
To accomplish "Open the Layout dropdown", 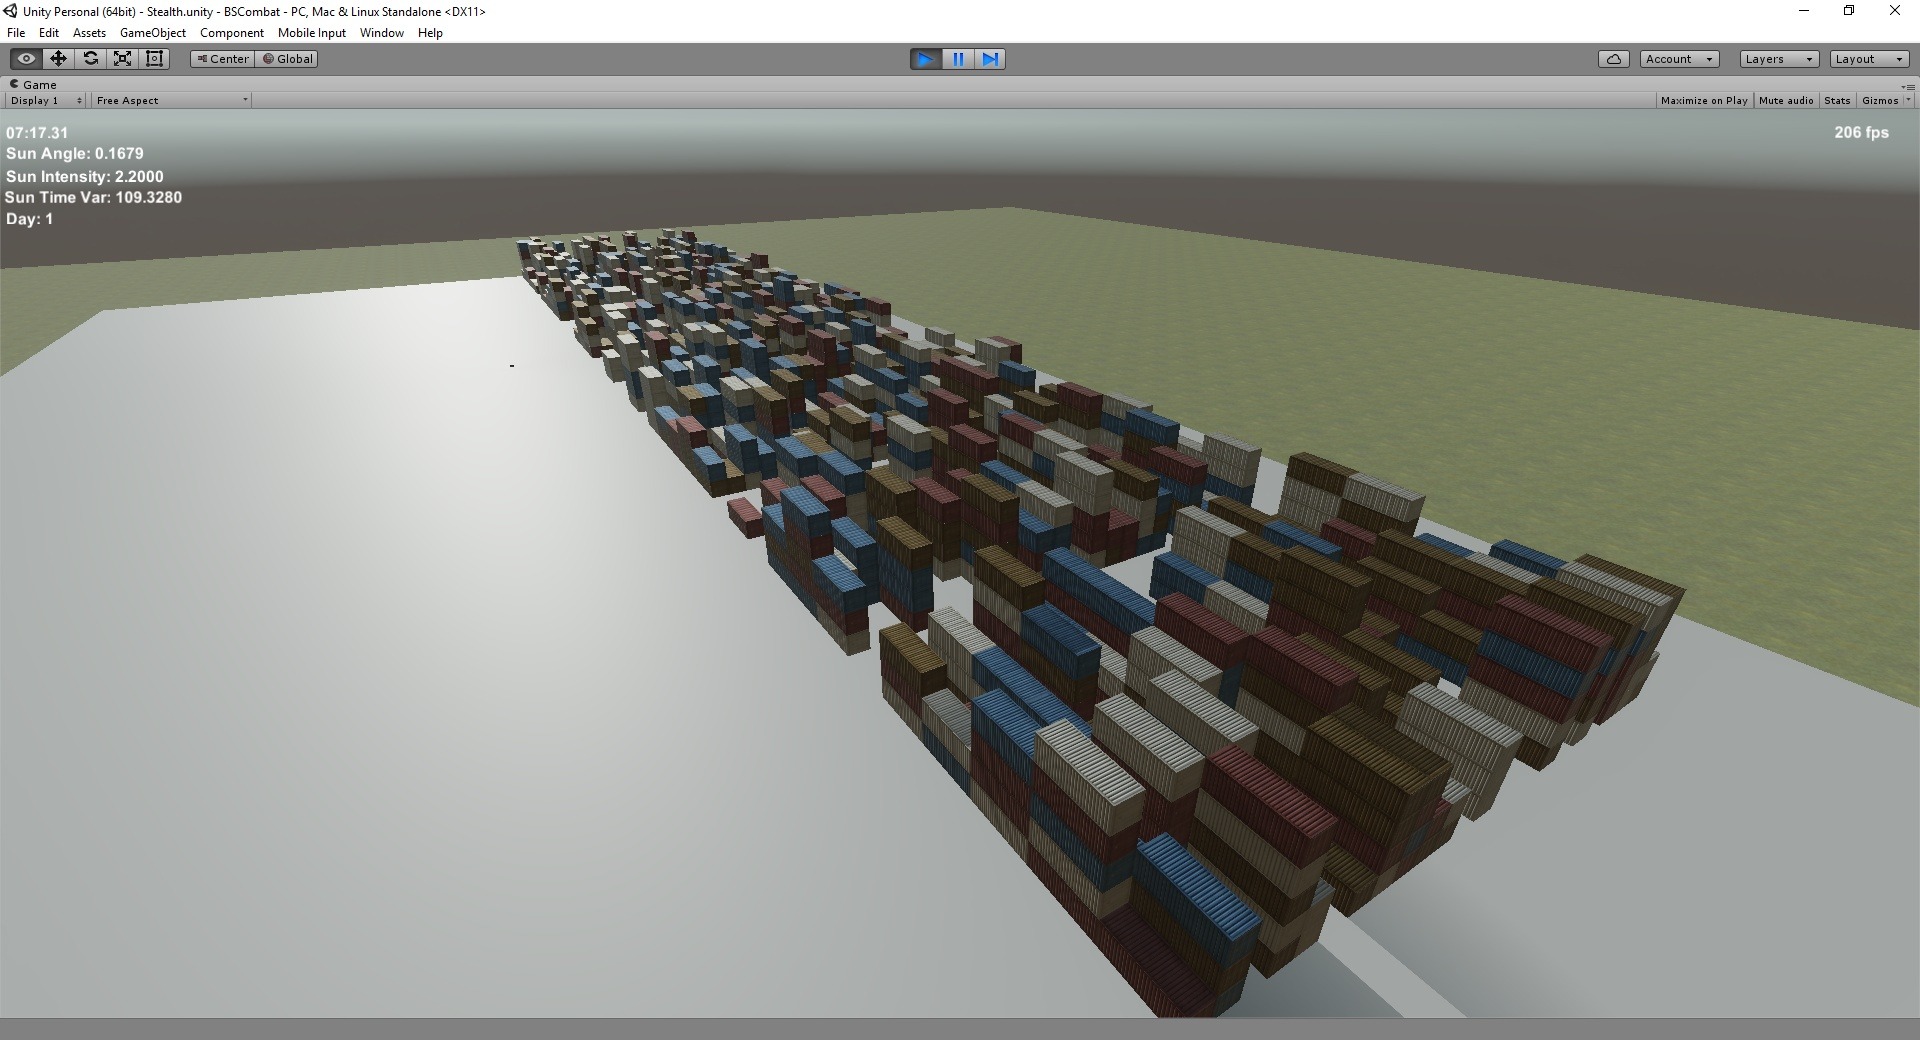I will tap(1868, 59).
